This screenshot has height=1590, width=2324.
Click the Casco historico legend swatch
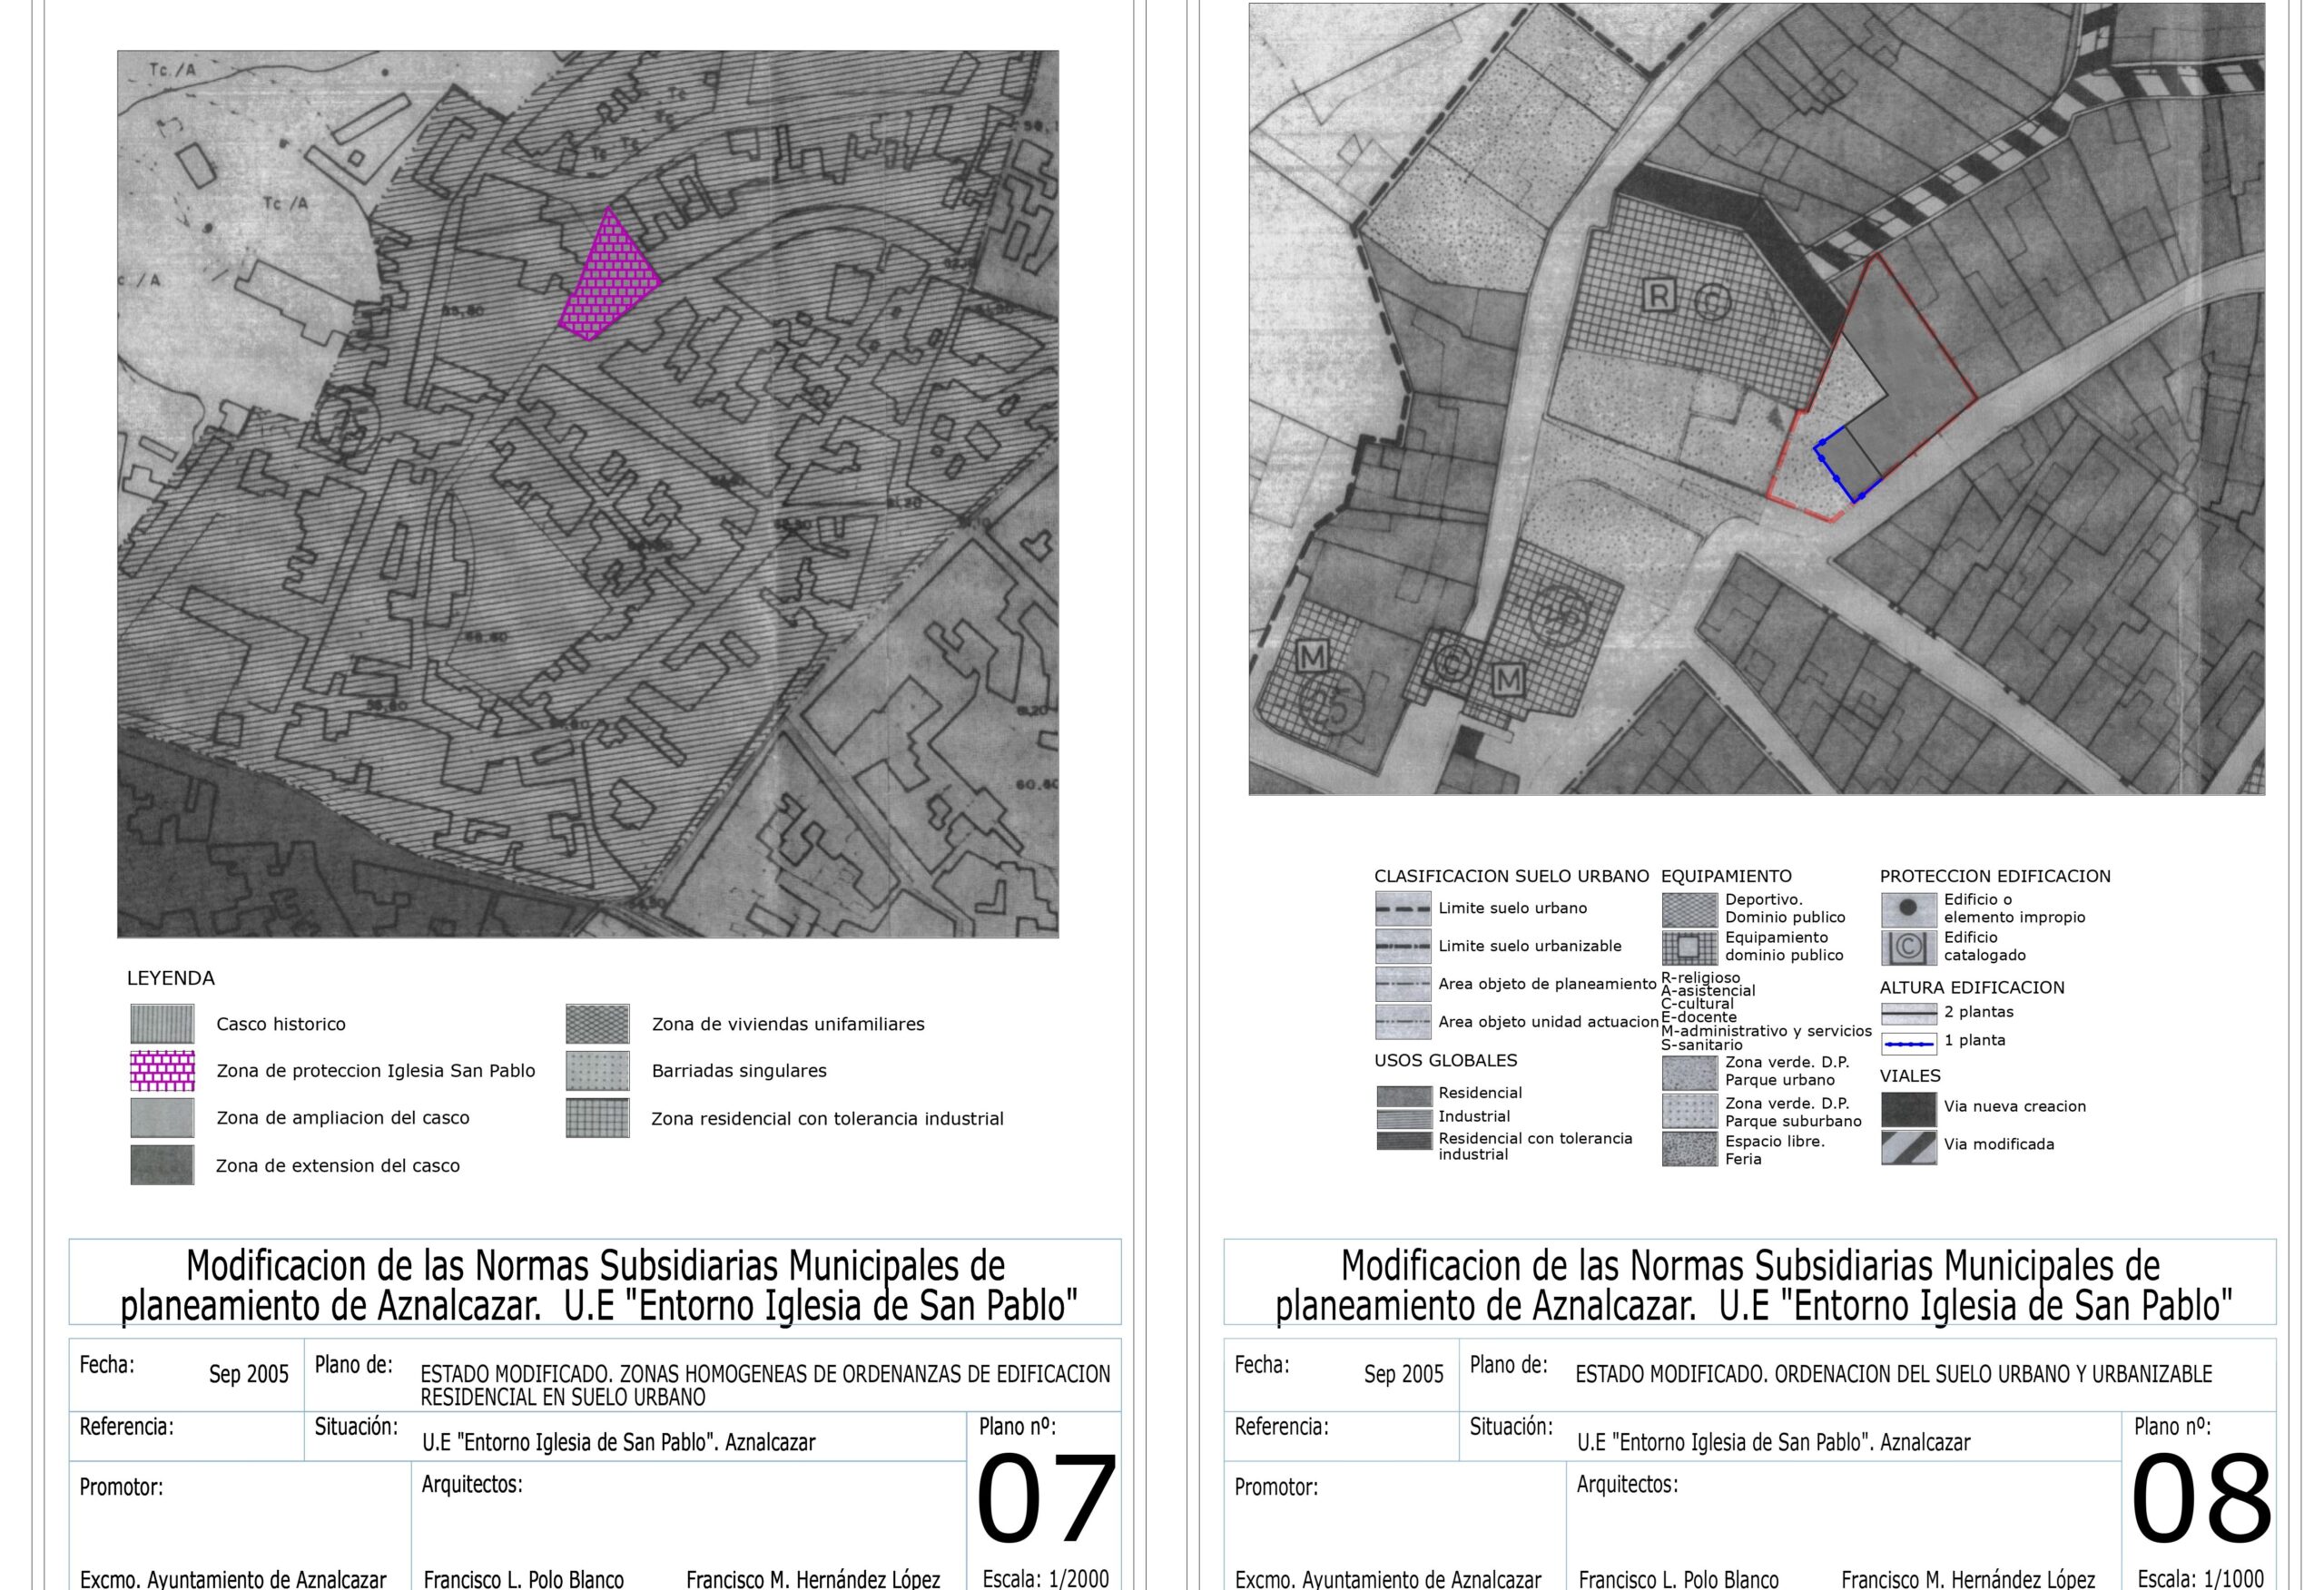[162, 1024]
